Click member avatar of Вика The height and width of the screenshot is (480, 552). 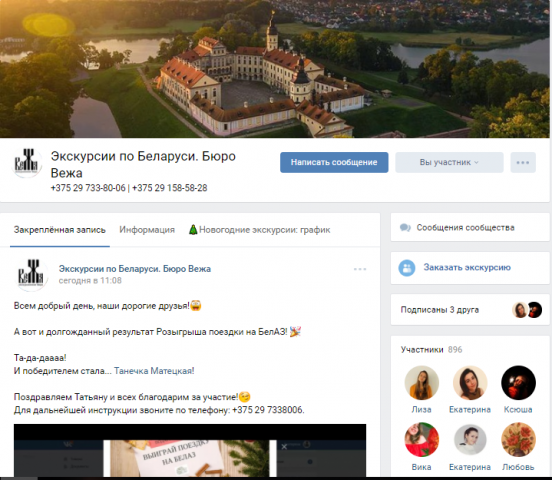421,440
